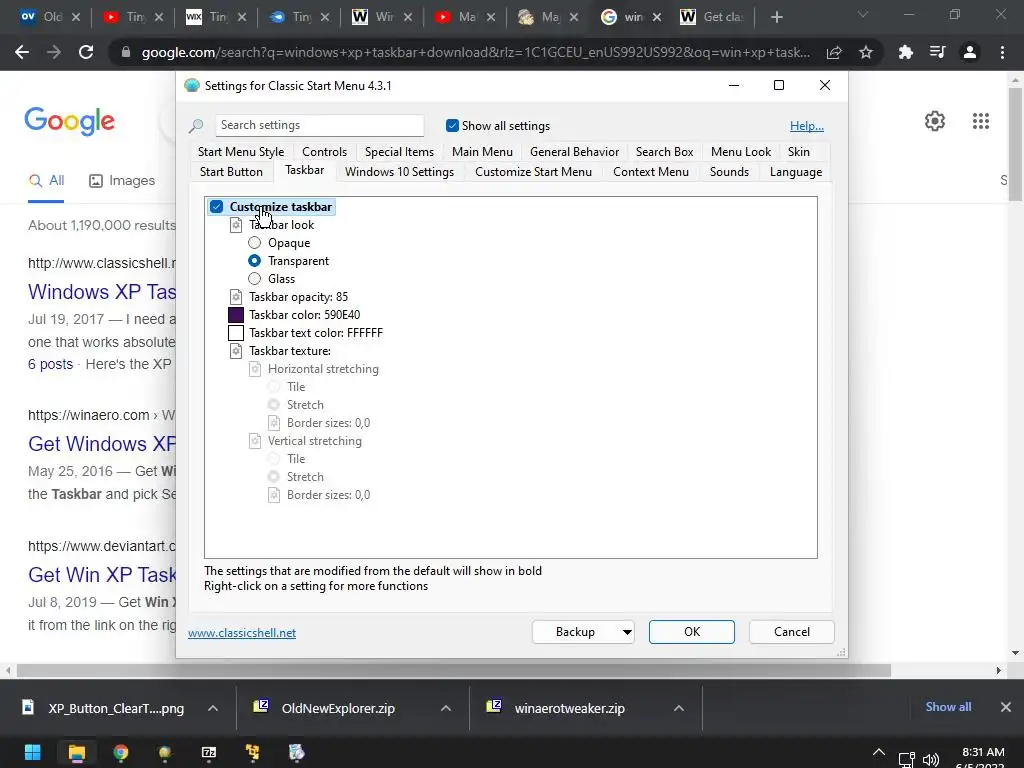Open Google quick settings gear

click(x=935, y=121)
